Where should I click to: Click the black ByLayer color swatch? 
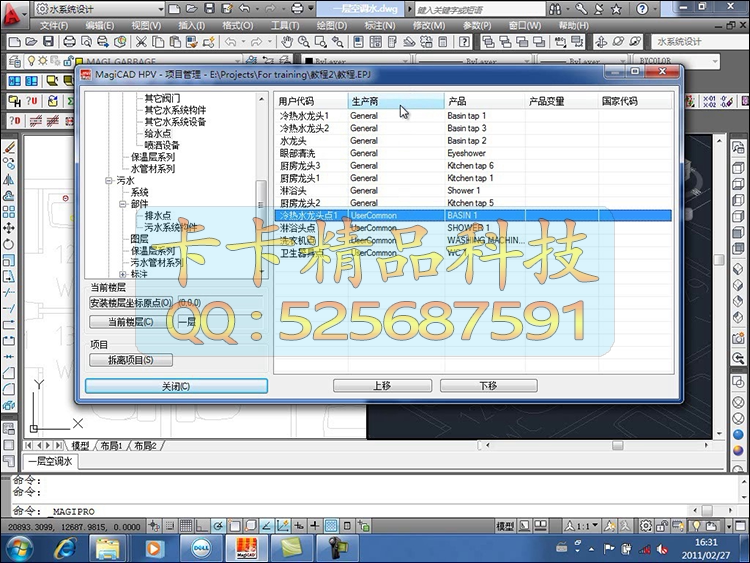coord(309,62)
